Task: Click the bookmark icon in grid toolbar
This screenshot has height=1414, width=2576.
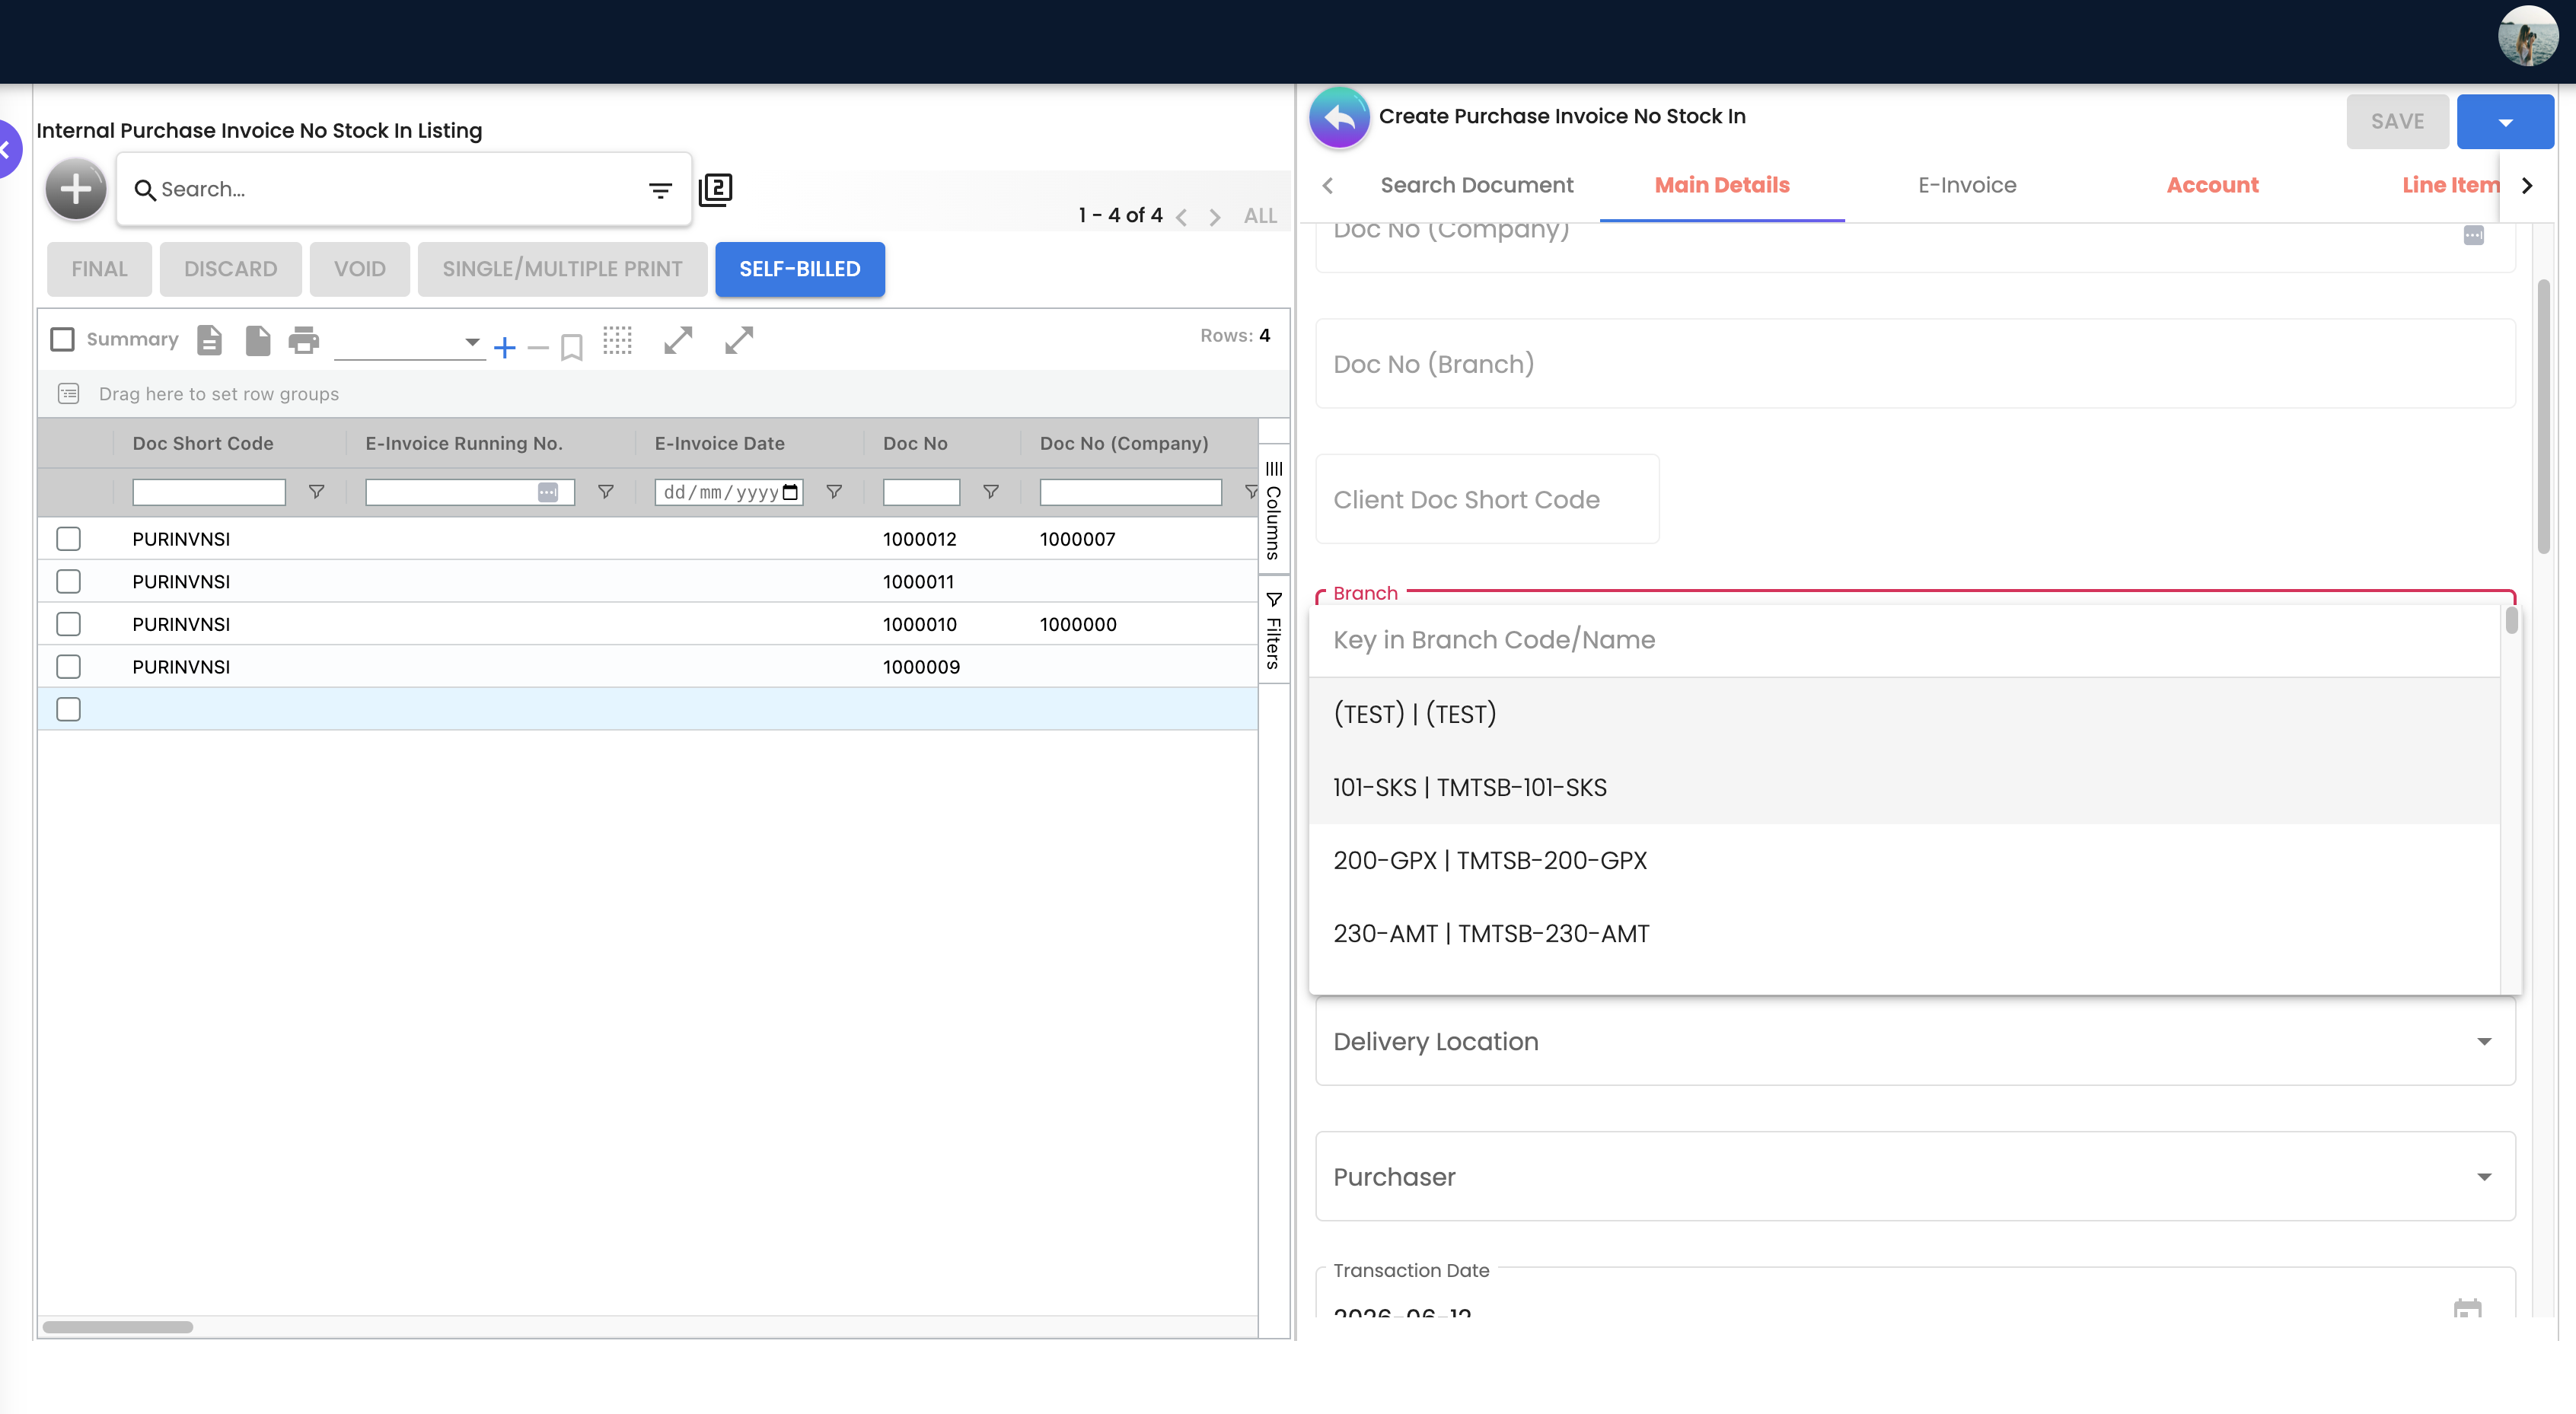Action: point(572,347)
